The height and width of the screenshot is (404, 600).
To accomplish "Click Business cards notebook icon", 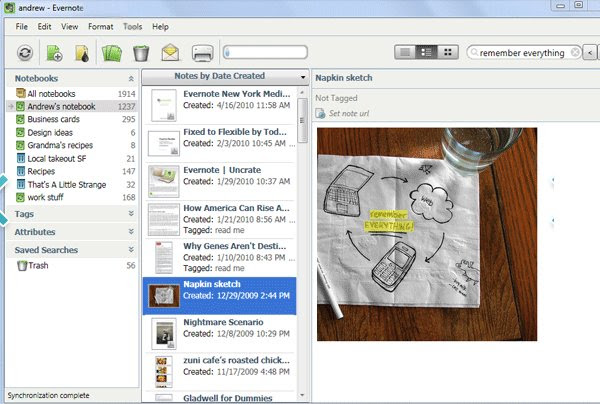I will click(x=21, y=119).
